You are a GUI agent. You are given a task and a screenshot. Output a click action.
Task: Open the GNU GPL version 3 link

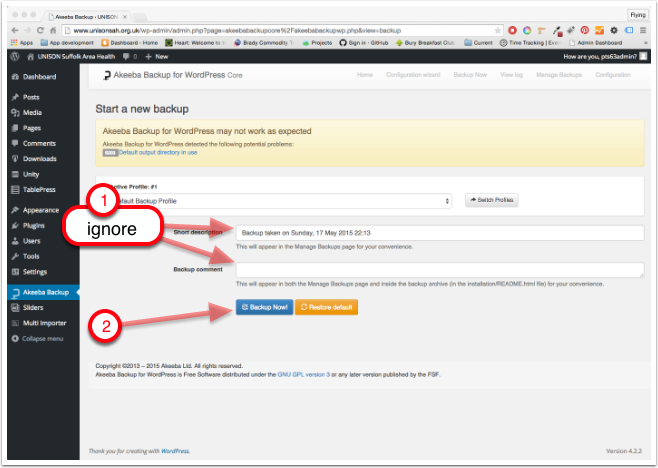pos(303,374)
